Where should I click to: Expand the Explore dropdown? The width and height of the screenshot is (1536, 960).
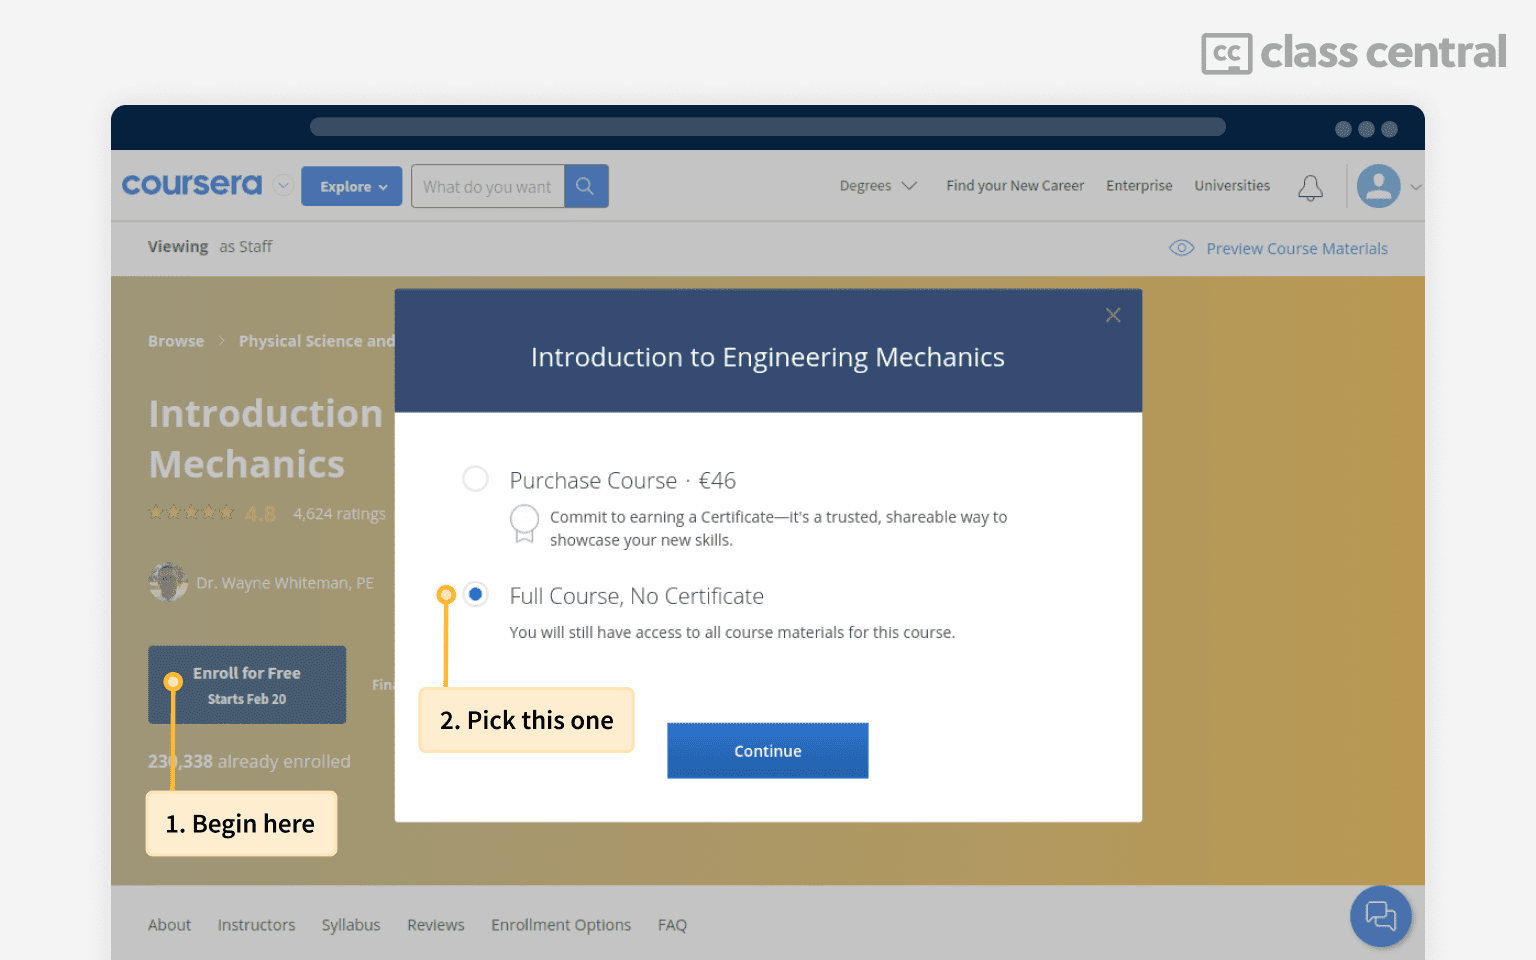coord(352,187)
